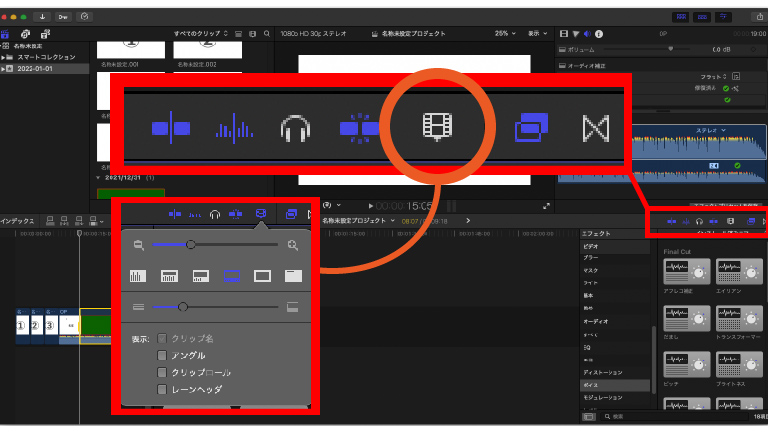Open the インデックス timeline index
This screenshot has height=432, width=768.
coord(17,221)
